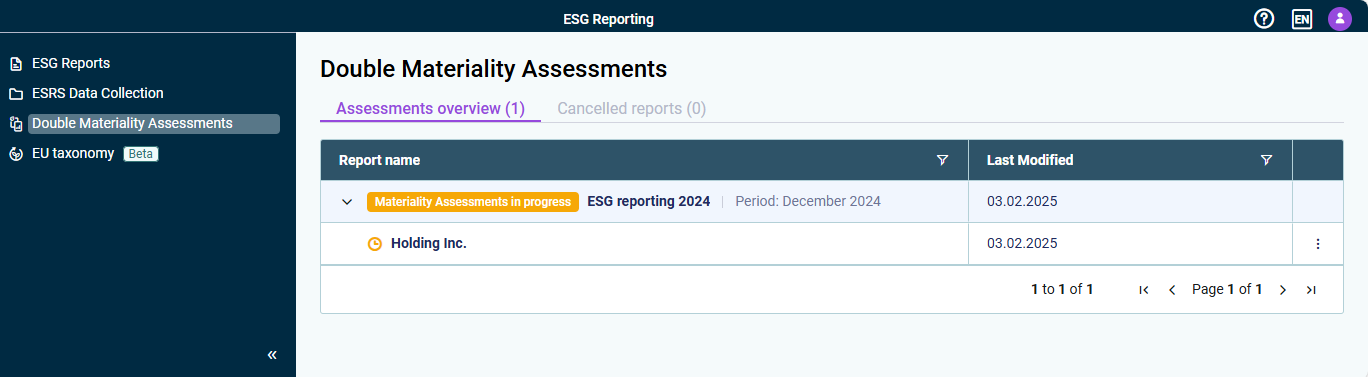Switch to Assessments overview (1) tab
This screenshot has height=377, width=1368.
click(x=430, y=108)
